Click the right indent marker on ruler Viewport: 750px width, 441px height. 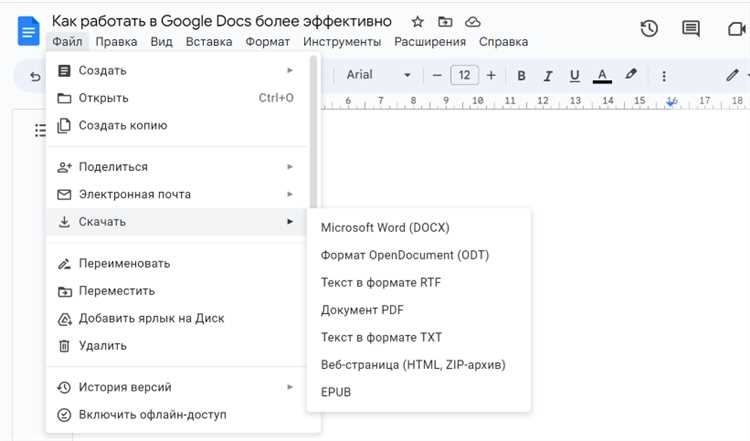(x=672, y=102)
